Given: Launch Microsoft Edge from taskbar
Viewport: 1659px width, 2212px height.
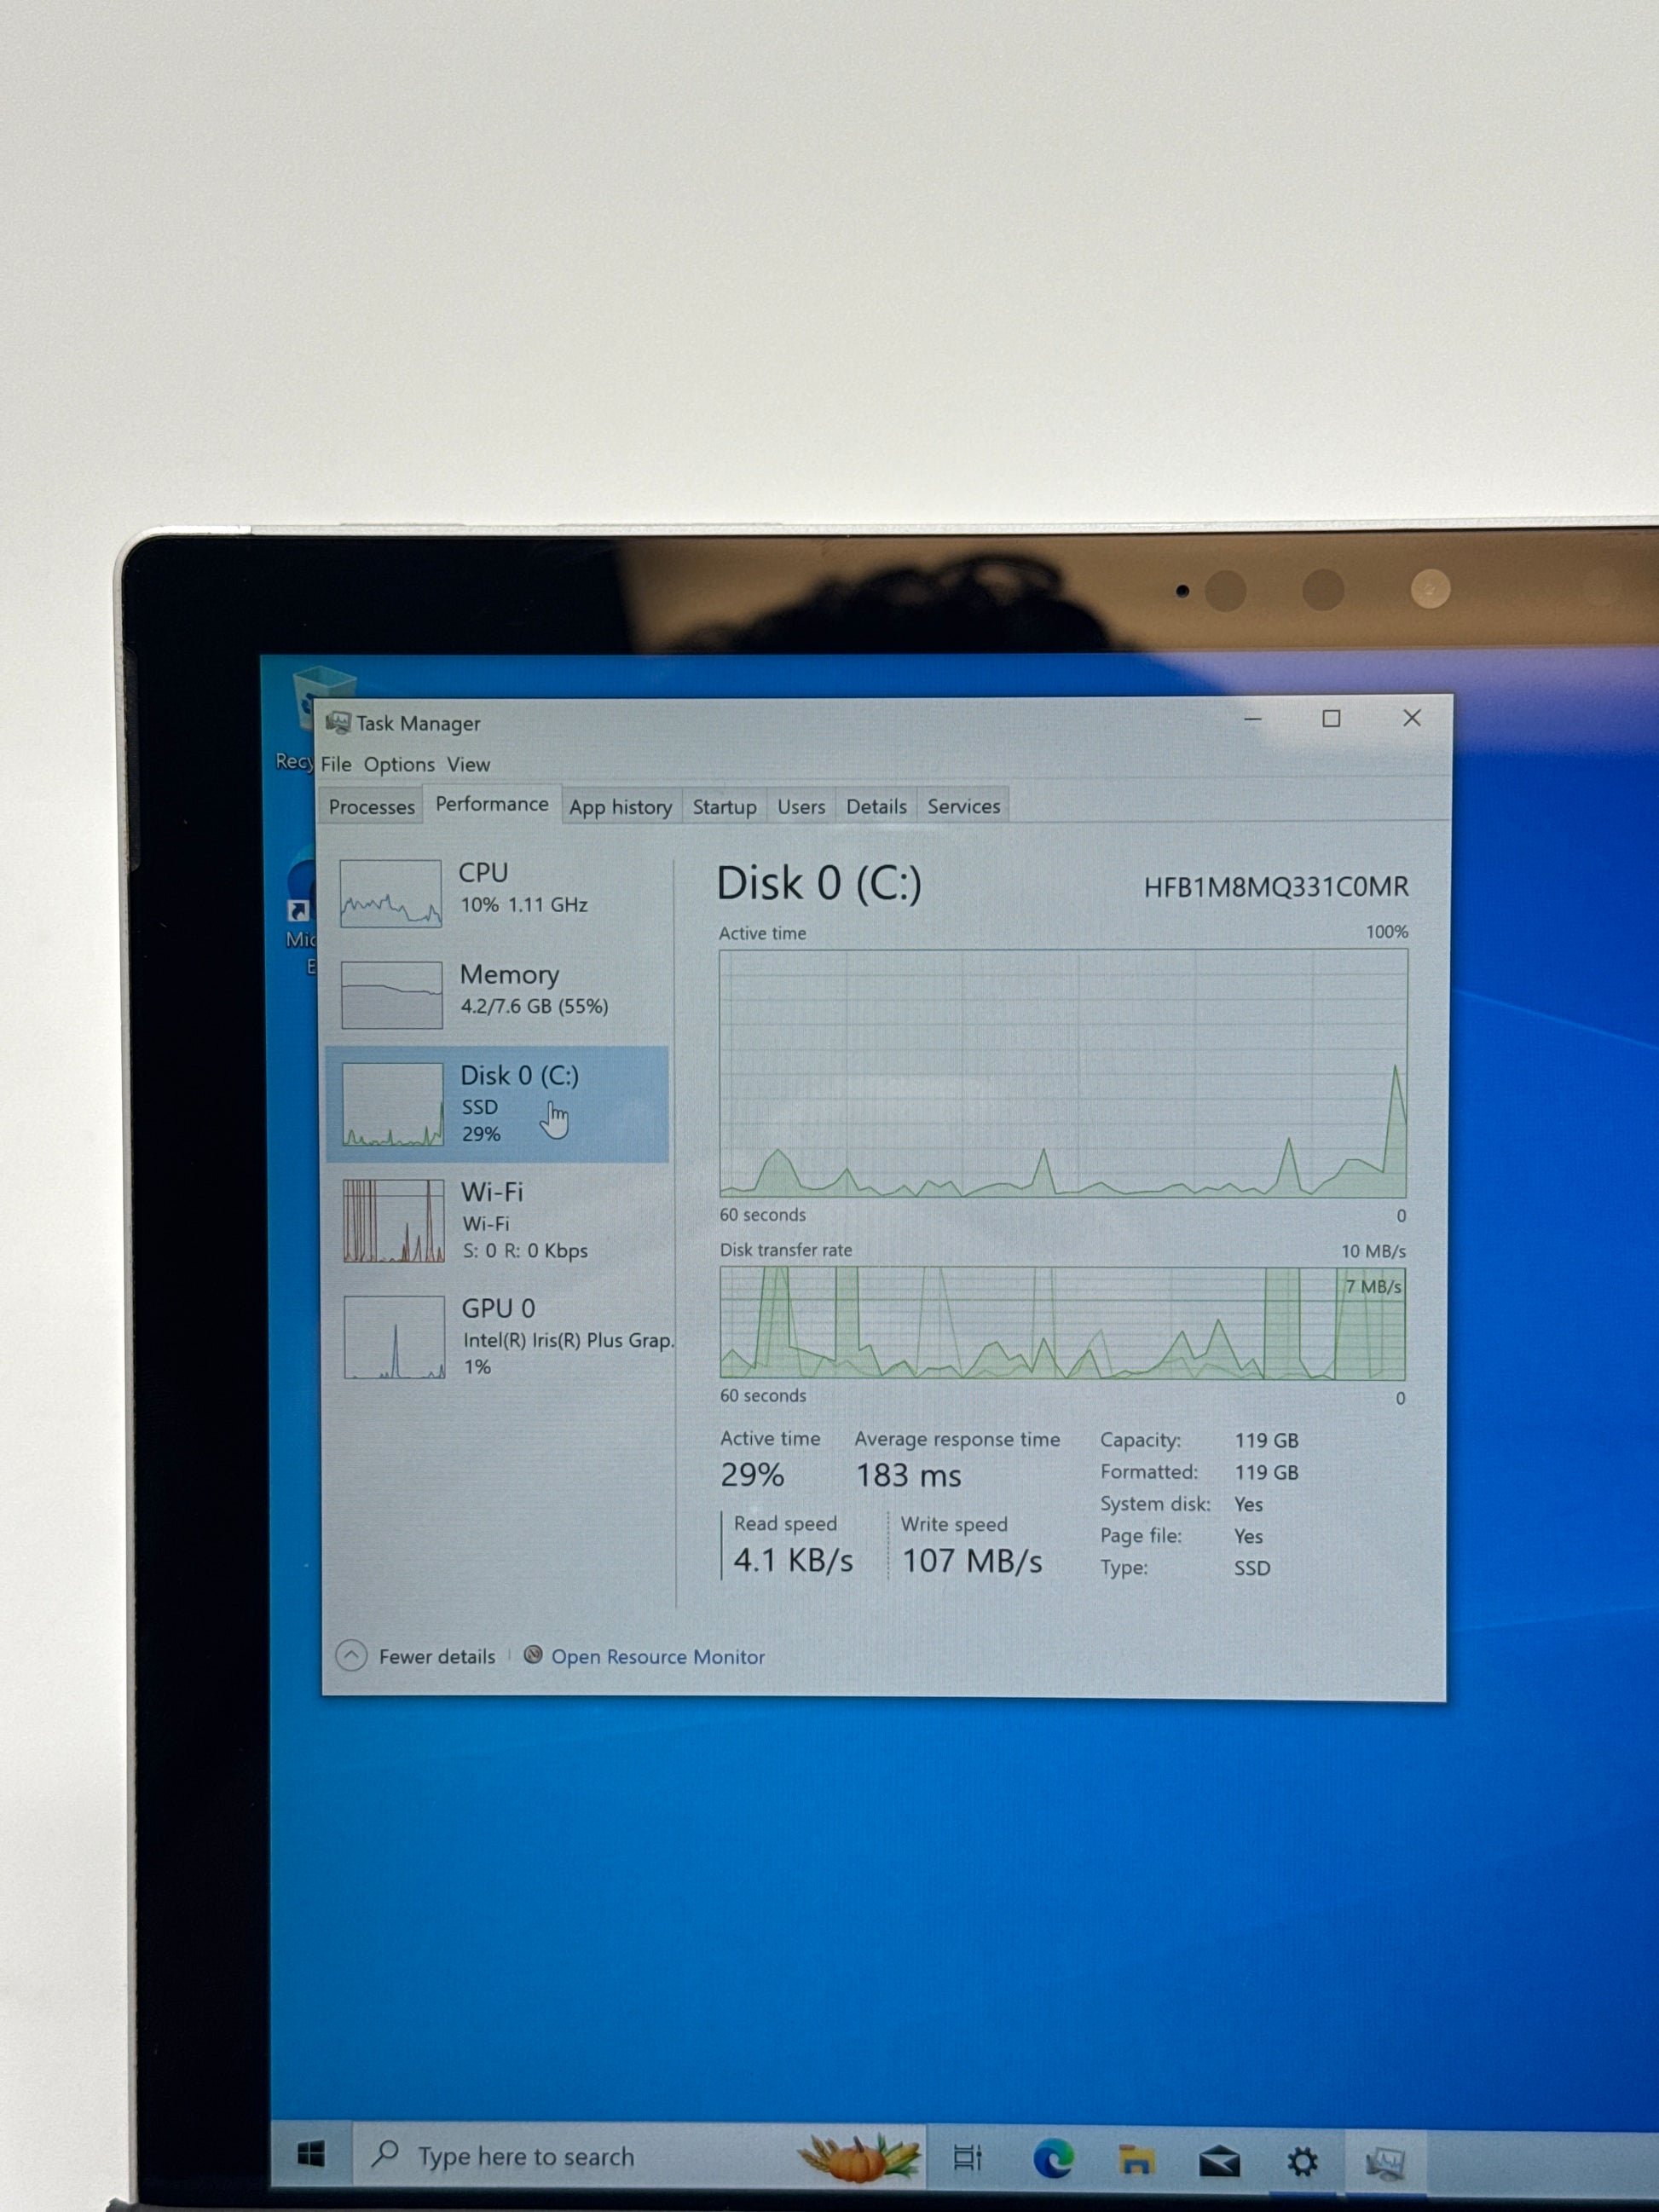Looking at the screenshot, I should 1053,2159.
